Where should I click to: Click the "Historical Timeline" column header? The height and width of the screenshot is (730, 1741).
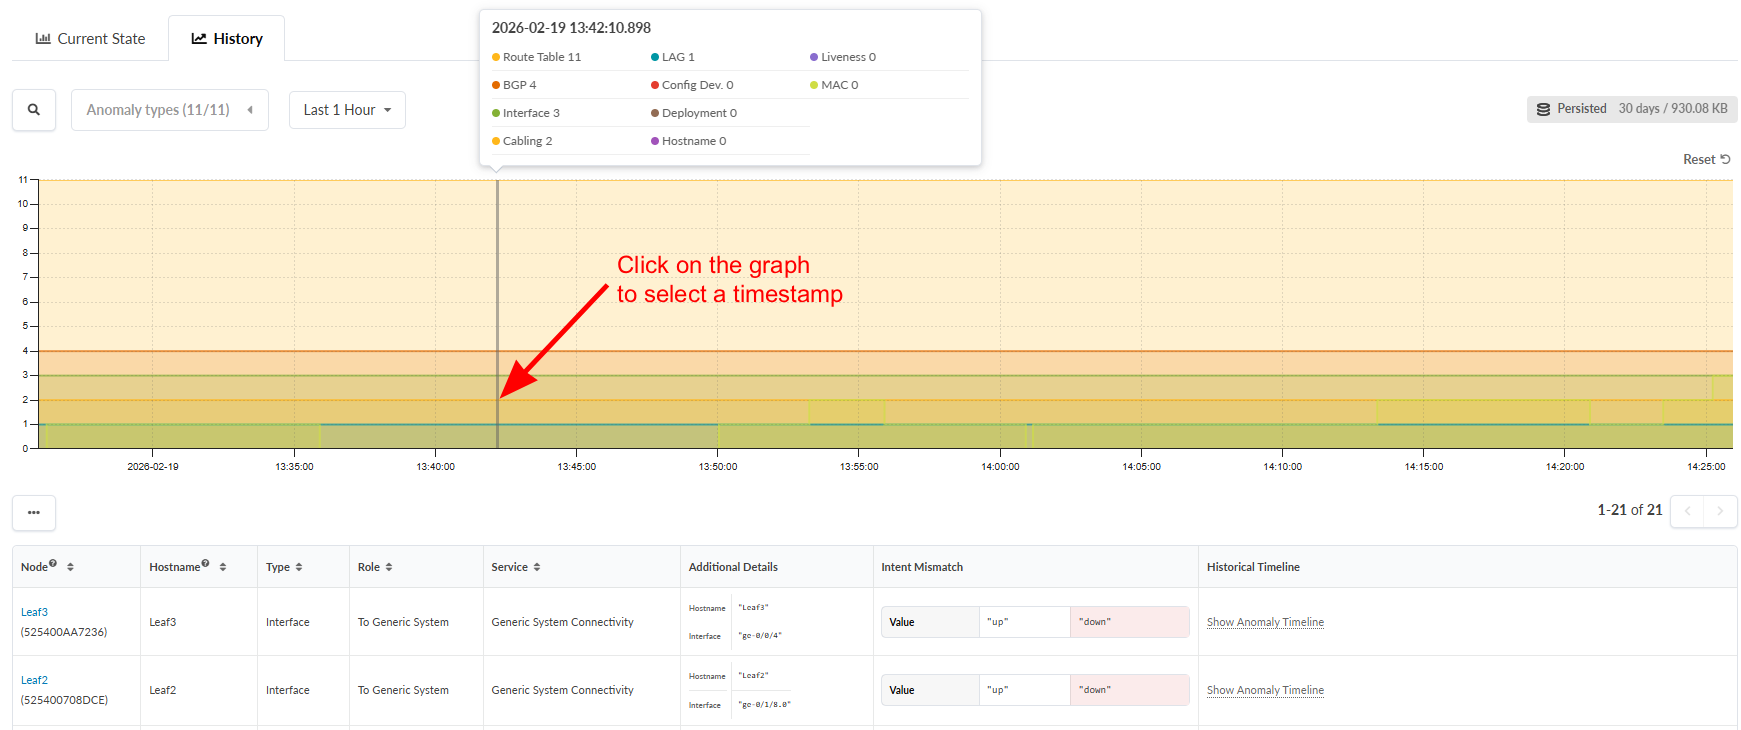pyautogui.click(x=1253, y=567)
